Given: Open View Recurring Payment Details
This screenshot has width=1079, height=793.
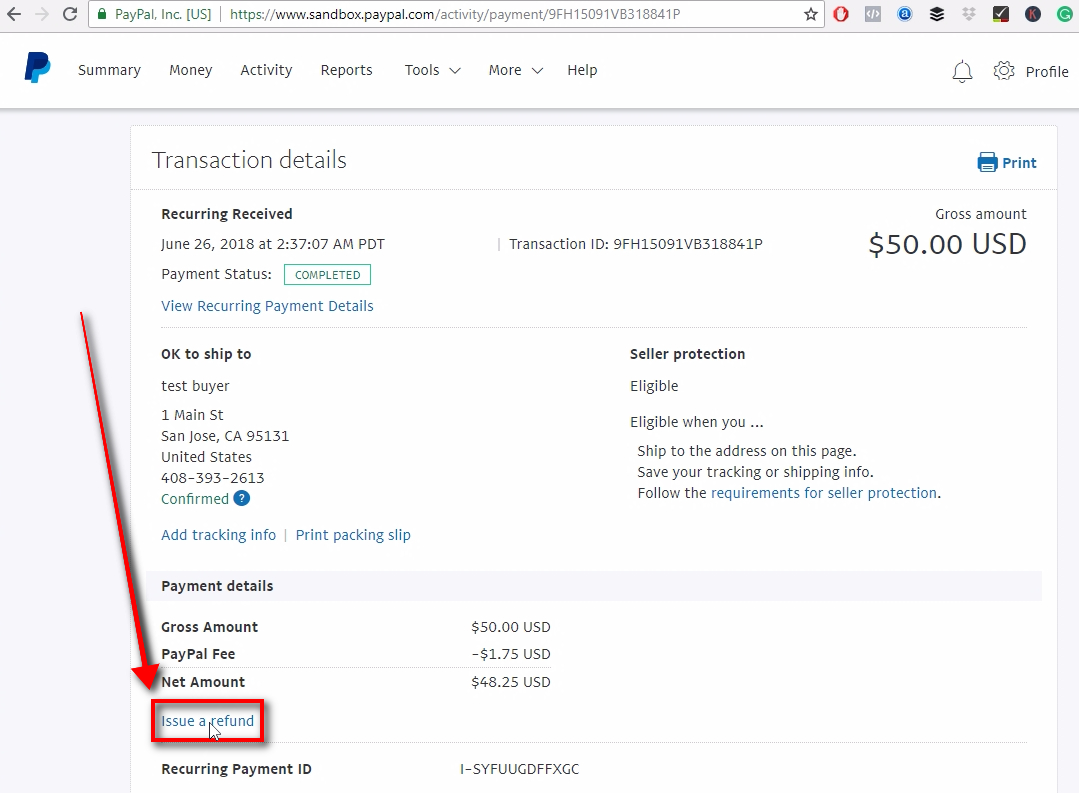Looking at the screenshot, I should tap(267, 306).
